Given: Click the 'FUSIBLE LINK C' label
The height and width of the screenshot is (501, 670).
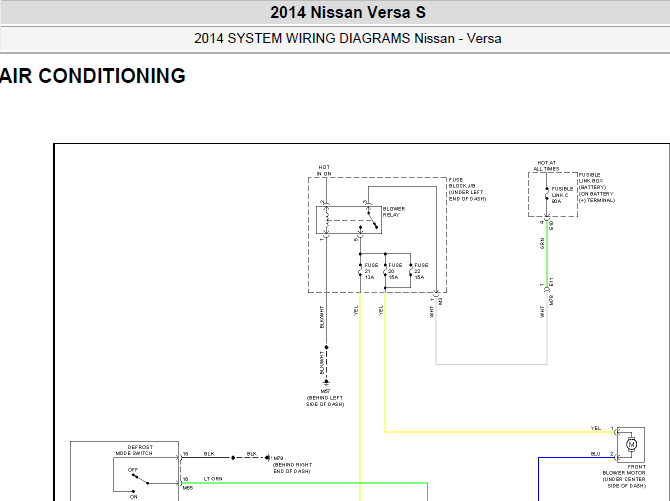Looking at the screenshot, I should click(x=562, y=192).
